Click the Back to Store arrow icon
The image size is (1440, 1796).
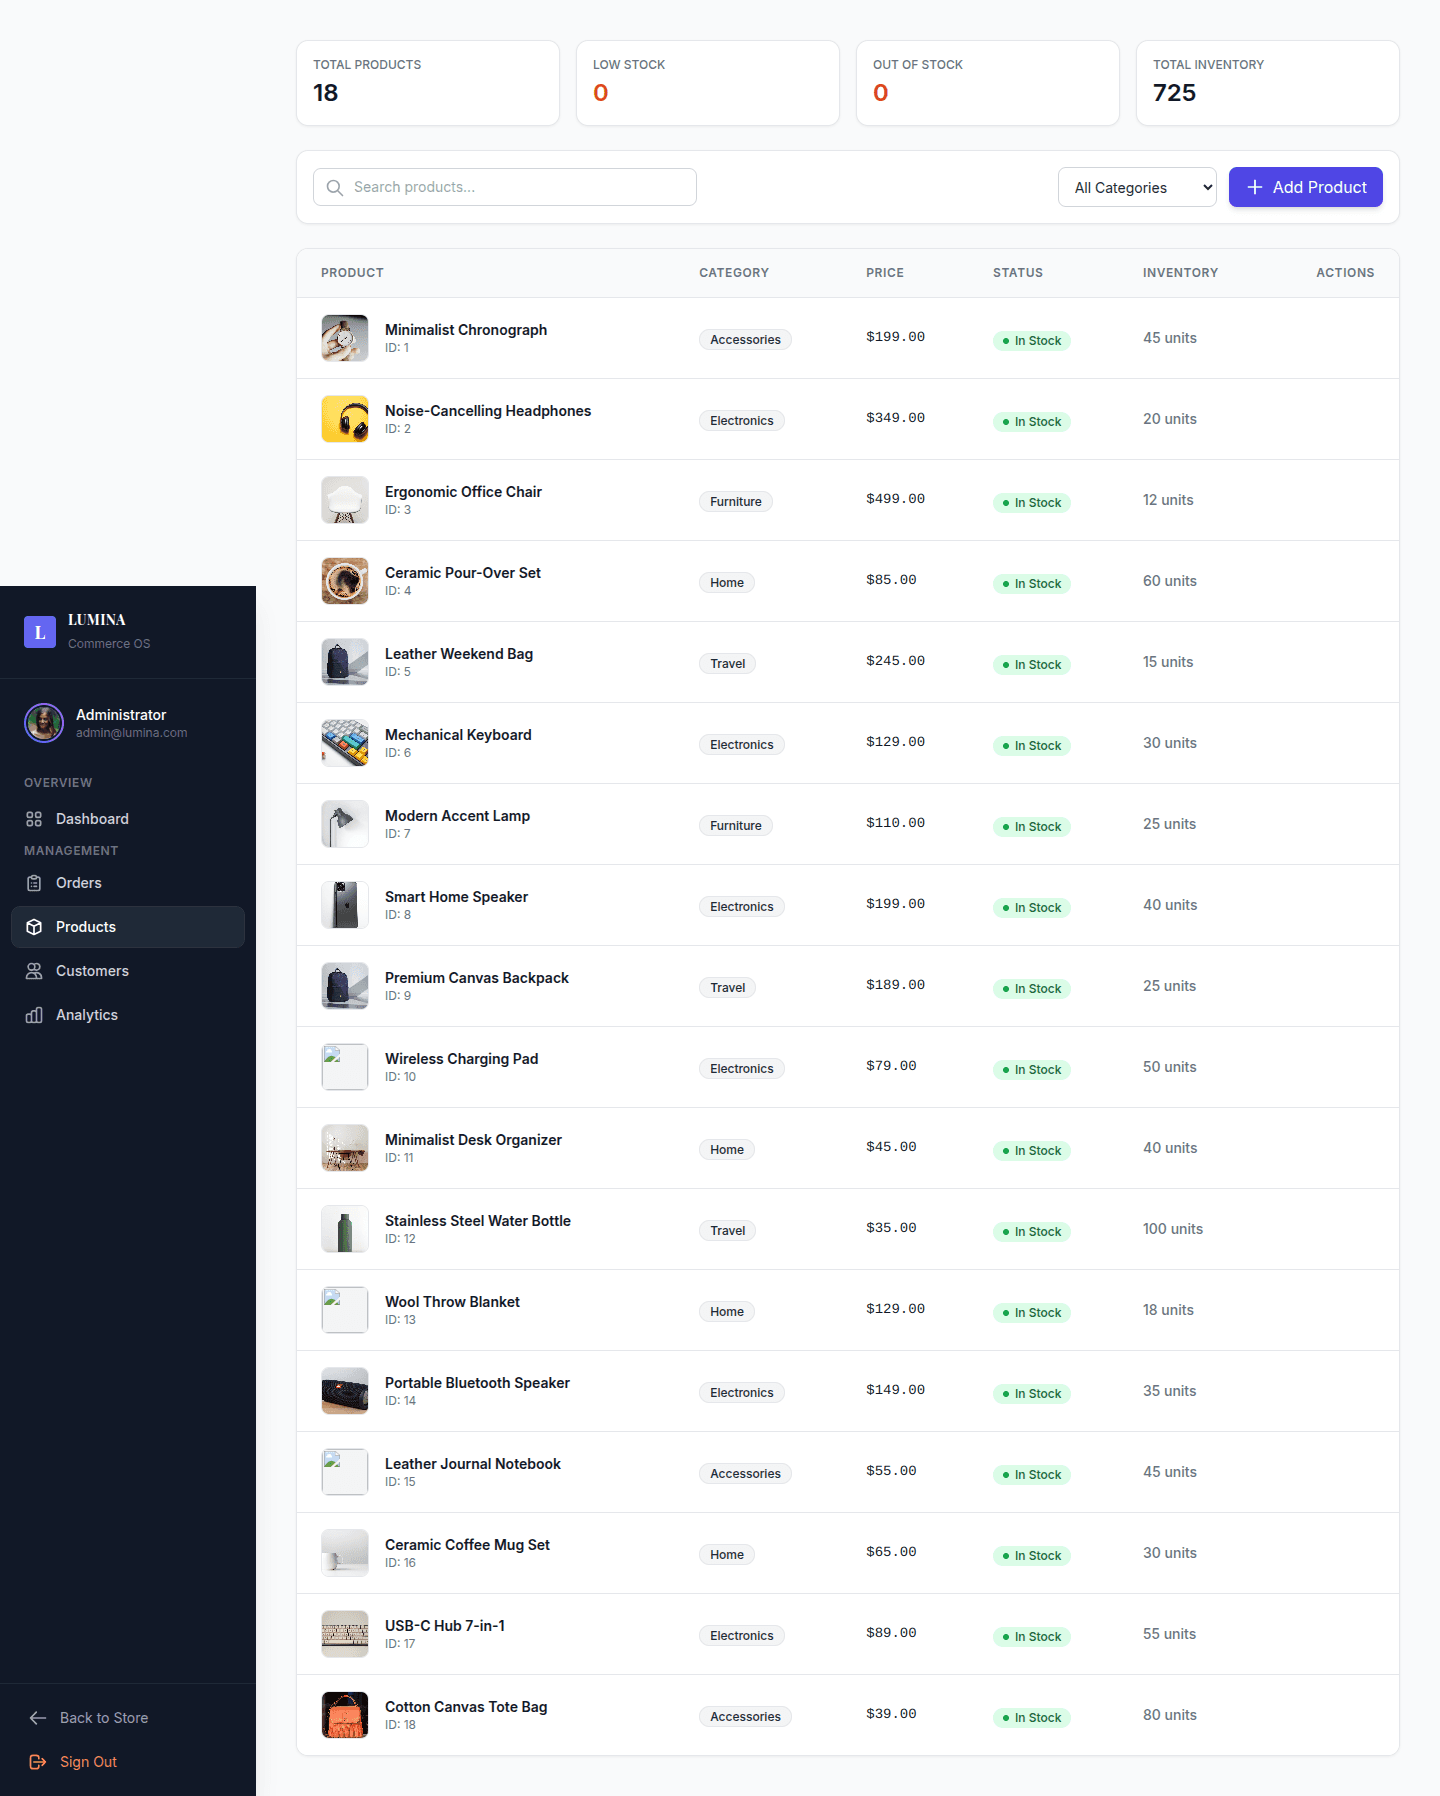[x=38, y=1718]
